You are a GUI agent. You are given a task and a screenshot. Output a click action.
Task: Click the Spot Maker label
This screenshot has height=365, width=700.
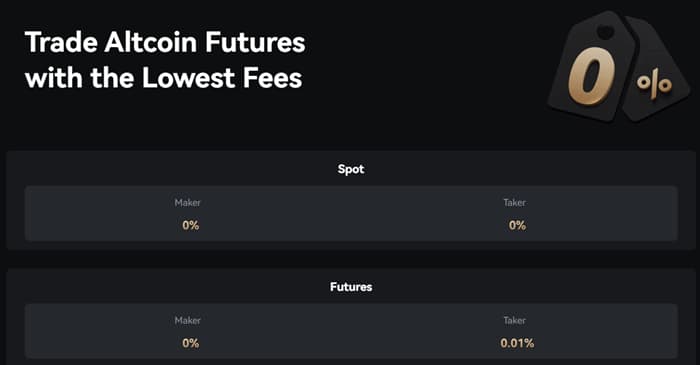(x=188, y=203)
